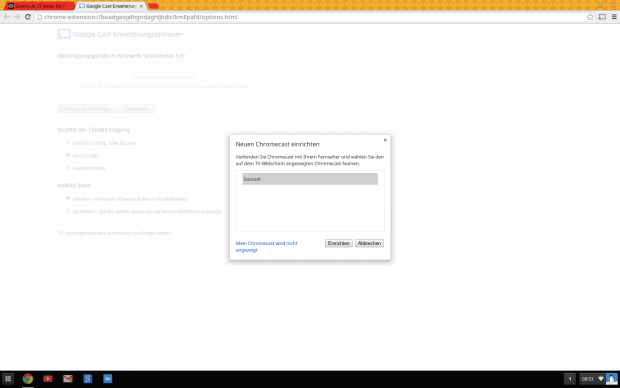Click the user avatar in tray
This screenshot has height=388, width=620.
tap(612, 379)
